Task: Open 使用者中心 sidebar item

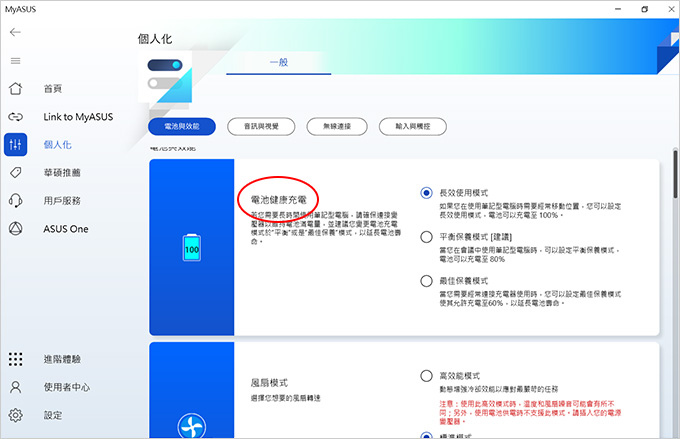Action: (x=67, y=387)
